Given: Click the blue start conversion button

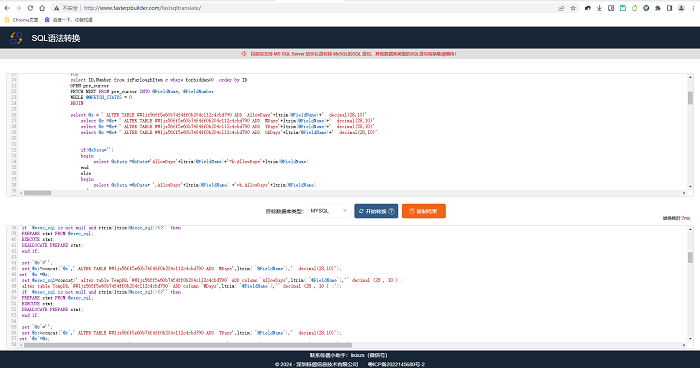Looking at the screenshot, I should coord(376,211).
